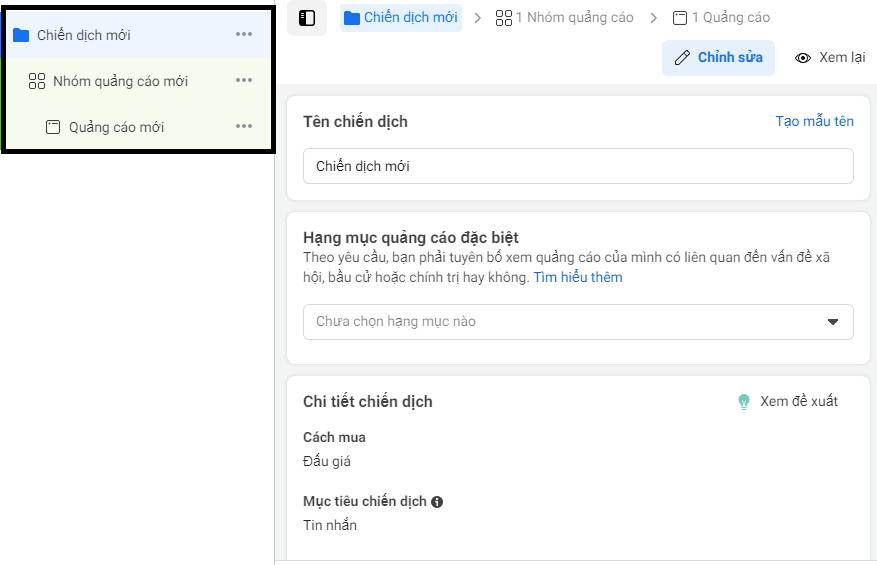Click the Mục tiêu chiến dịch label

click(365, 501)
